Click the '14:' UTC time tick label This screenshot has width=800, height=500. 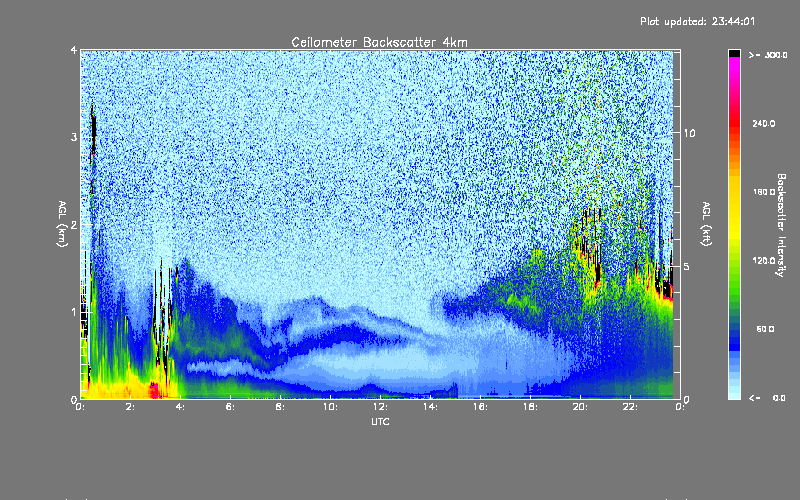pos(431,407)
